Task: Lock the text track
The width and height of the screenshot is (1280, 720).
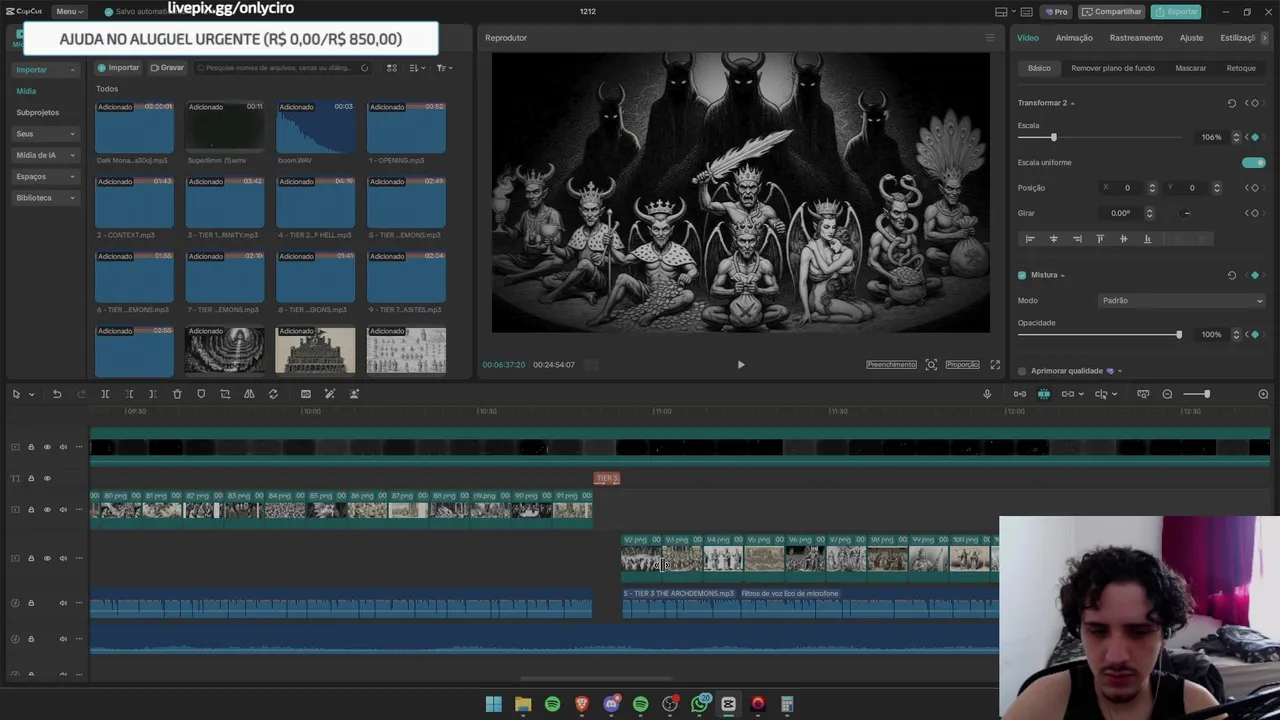Action: click(31, 479)
